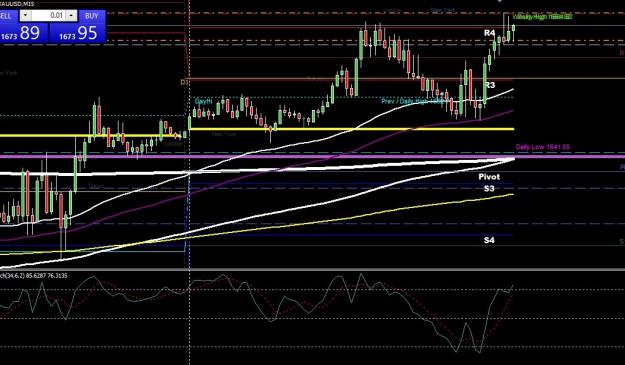Click the R3 pivot level label
Viewport: 625px width, 365px height.
(x=490, y=85)
